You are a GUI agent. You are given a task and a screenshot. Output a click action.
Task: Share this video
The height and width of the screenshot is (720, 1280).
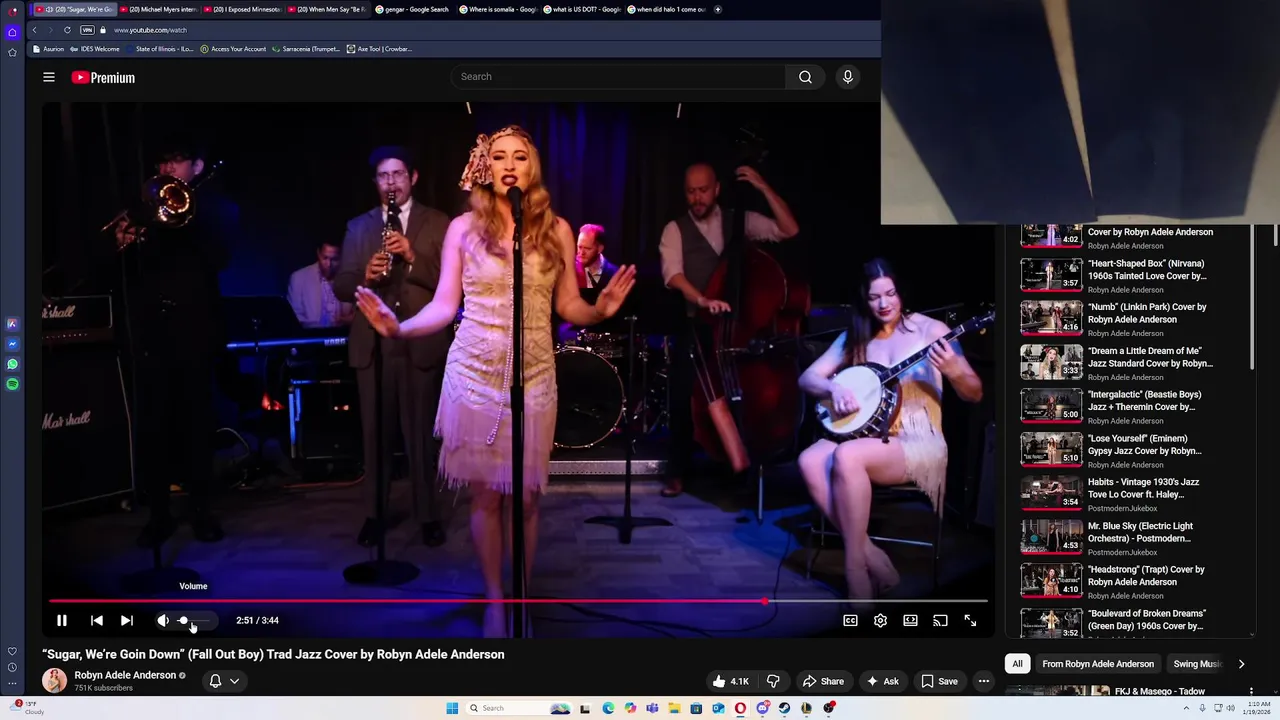click(823, 681)
